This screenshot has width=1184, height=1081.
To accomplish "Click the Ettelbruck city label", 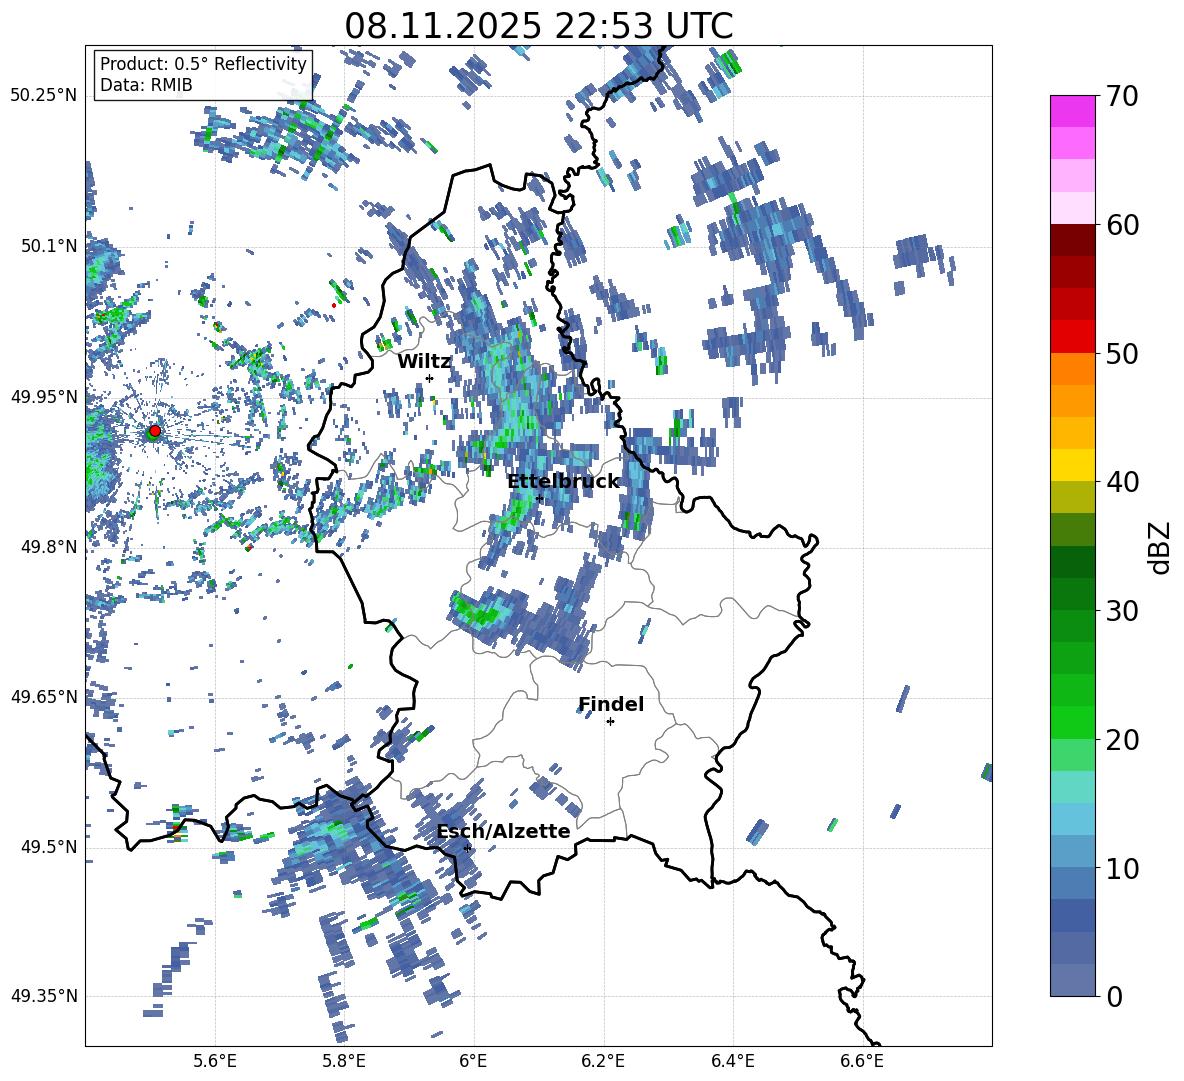I will 563,482.
